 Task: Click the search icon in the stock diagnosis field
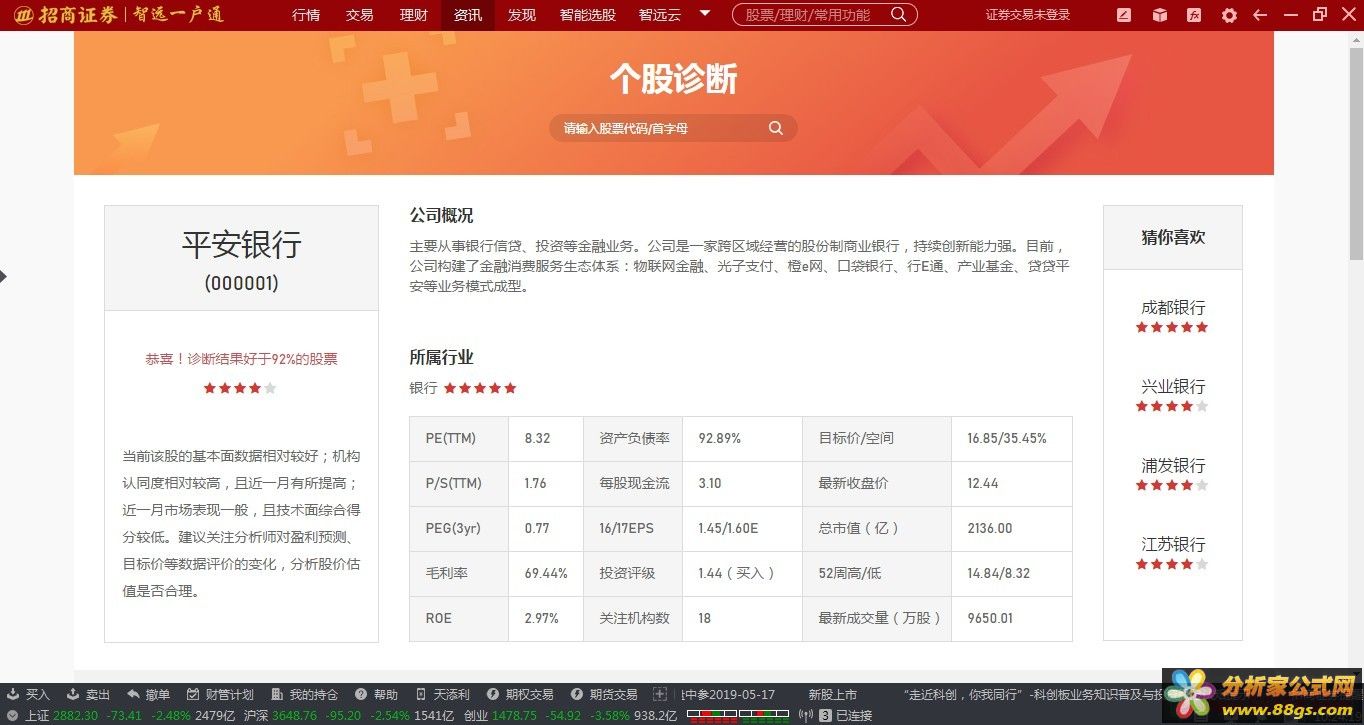[x=776, y=128]
